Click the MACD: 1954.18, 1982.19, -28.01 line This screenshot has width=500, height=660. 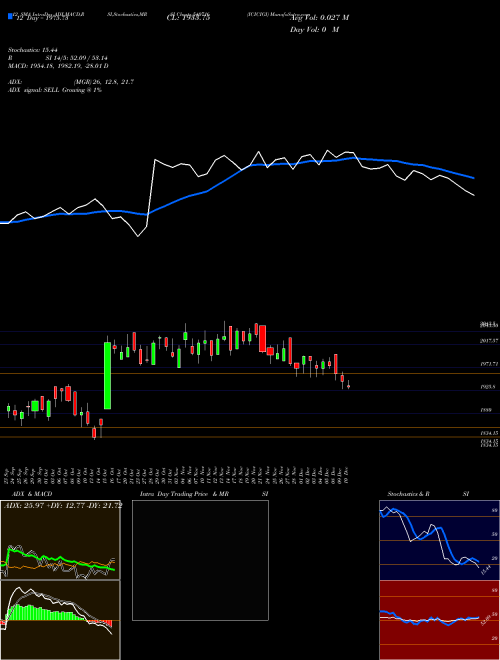[58, 66]
